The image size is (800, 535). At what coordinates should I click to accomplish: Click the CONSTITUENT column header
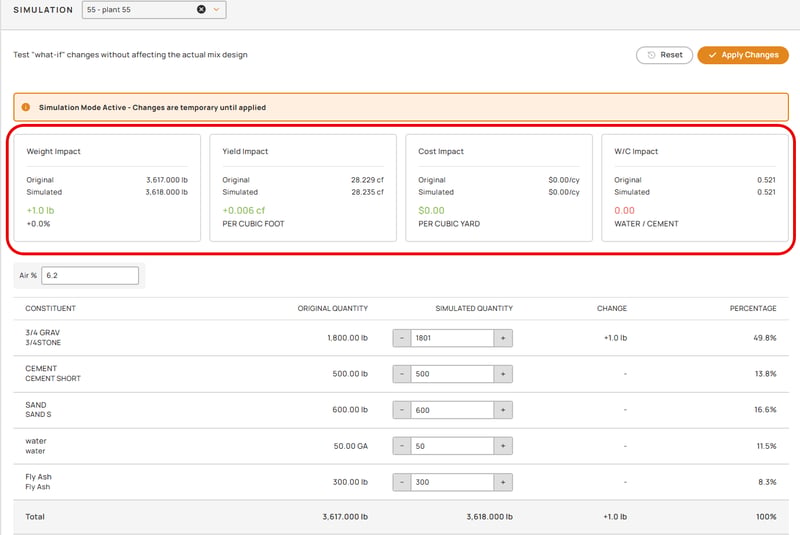coord(51,309)
